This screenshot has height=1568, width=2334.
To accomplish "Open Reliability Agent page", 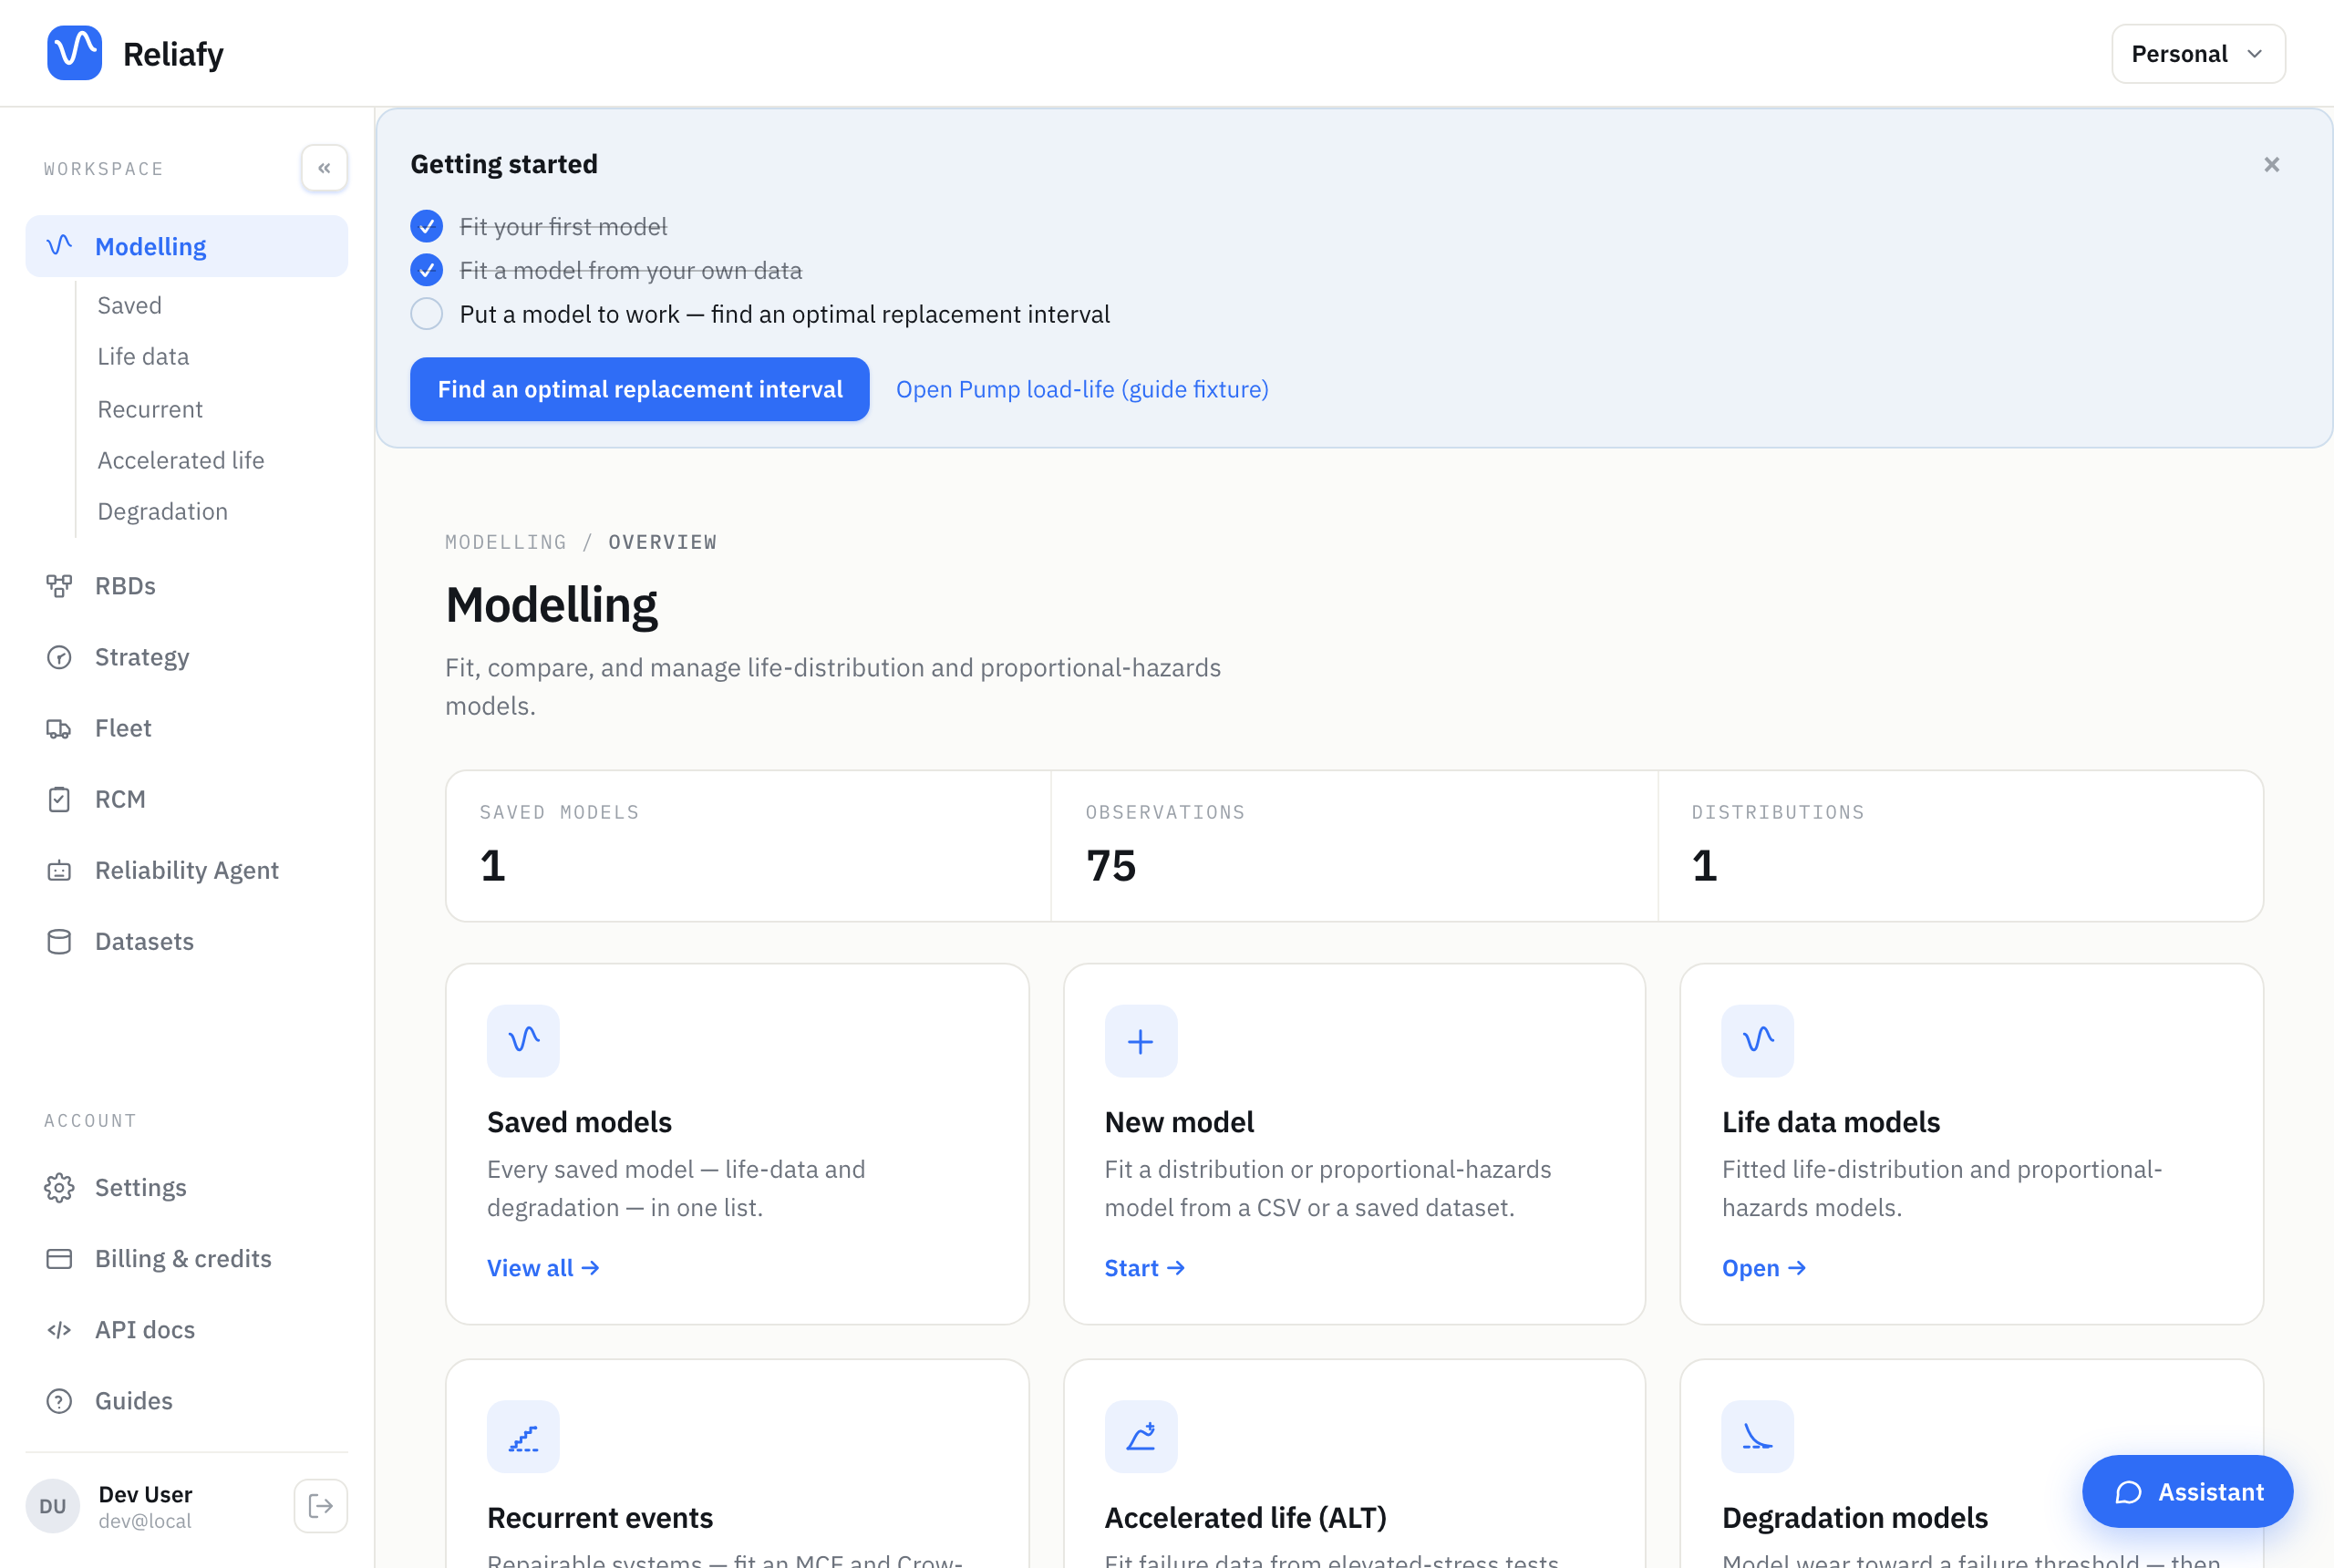I will point(187,870).
